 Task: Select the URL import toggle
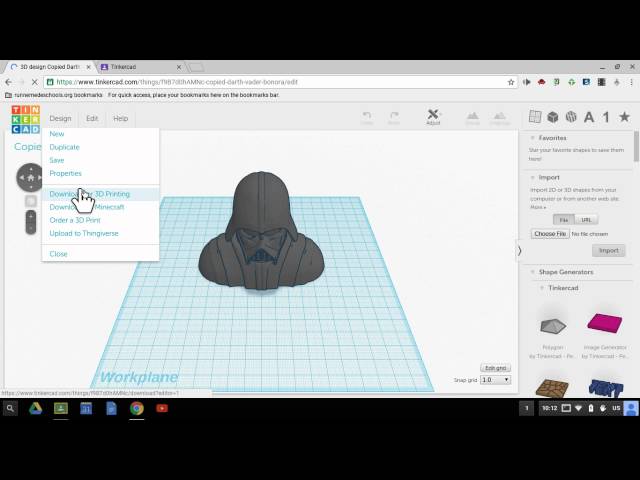pos(586,220)
